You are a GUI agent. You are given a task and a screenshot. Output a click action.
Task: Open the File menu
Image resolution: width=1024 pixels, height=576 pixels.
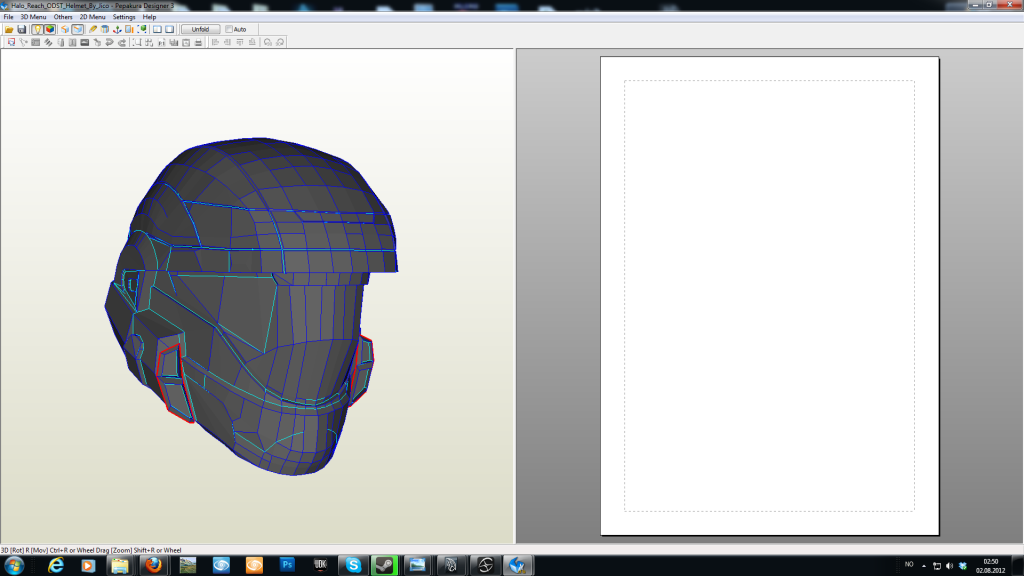pyautogui.click(x=8, y=17)
